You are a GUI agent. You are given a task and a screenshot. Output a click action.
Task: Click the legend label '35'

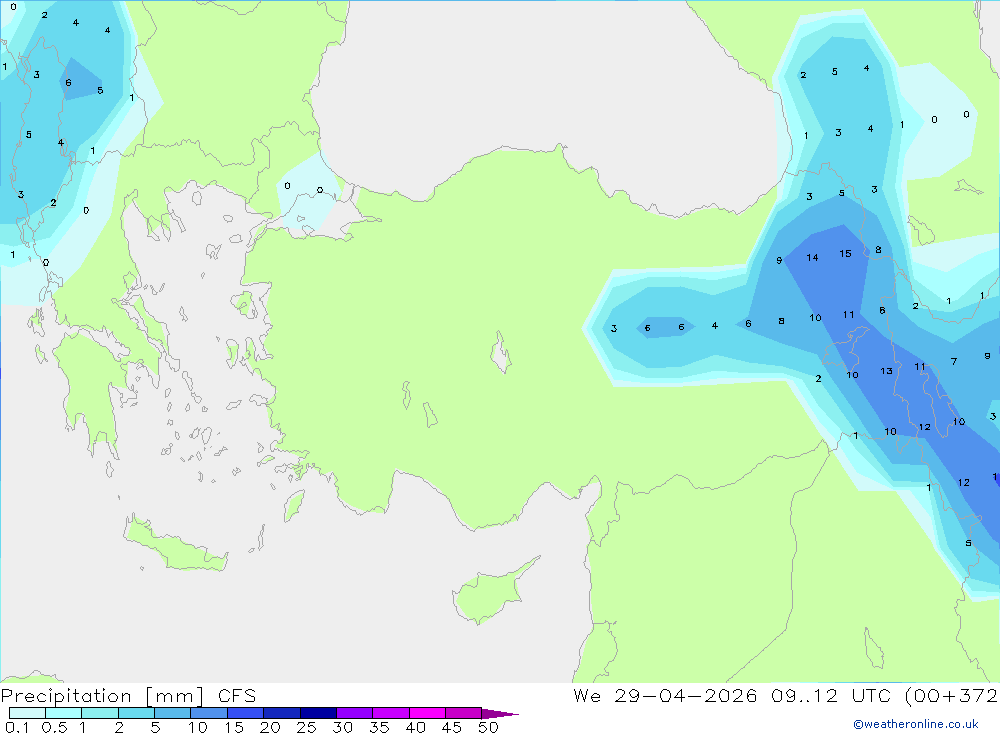click(x=379, y=727)
